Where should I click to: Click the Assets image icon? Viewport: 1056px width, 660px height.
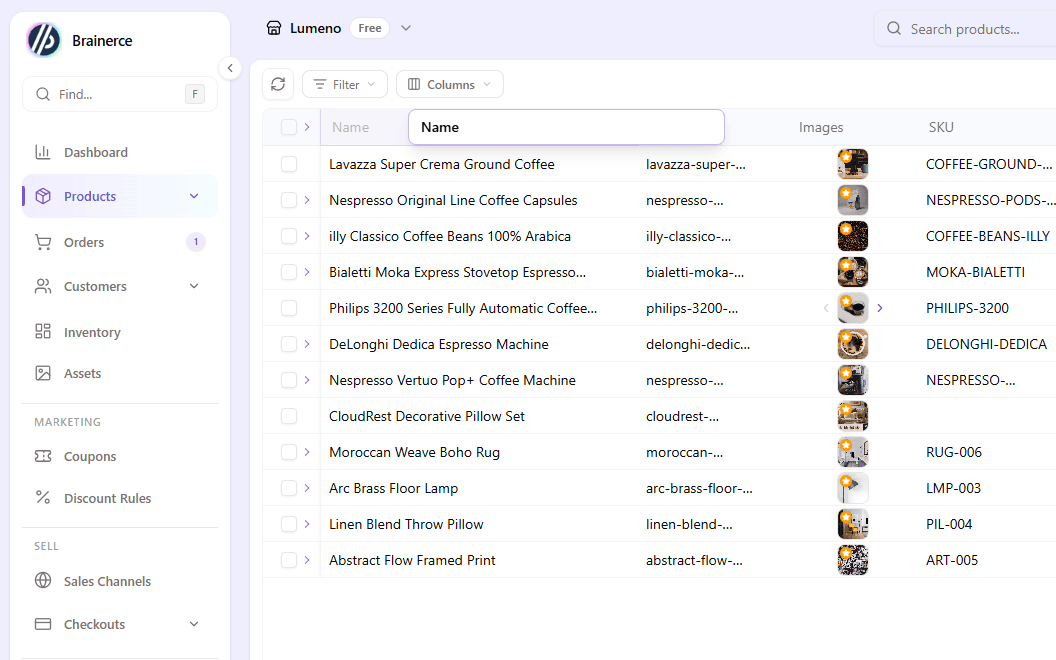(x=43, y=373)
